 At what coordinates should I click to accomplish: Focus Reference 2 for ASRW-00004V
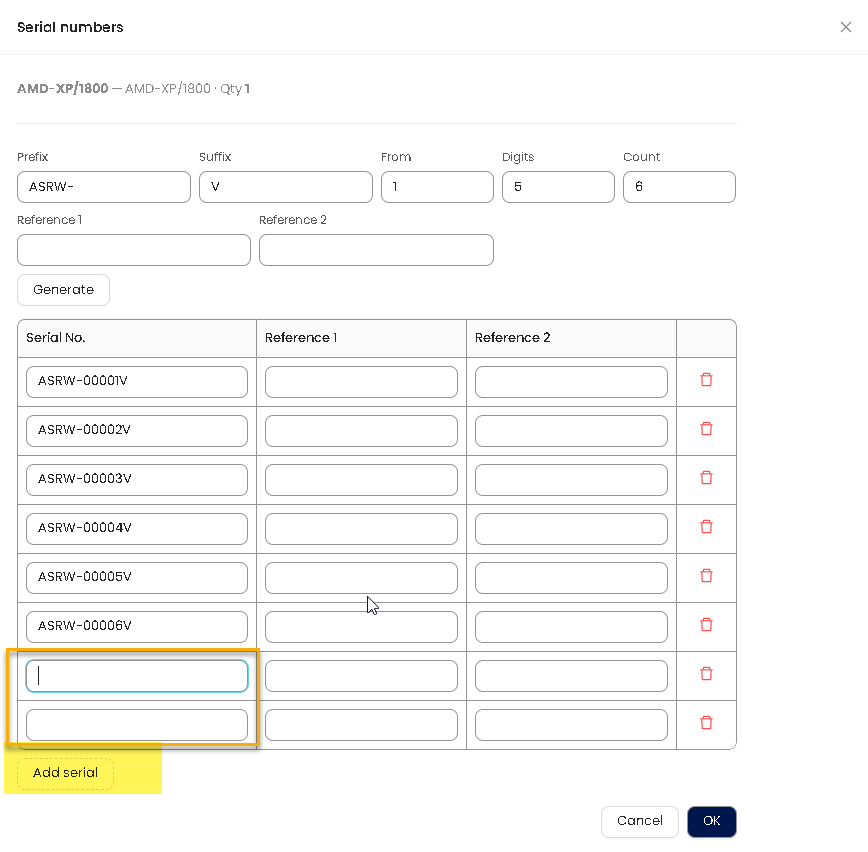571,529
